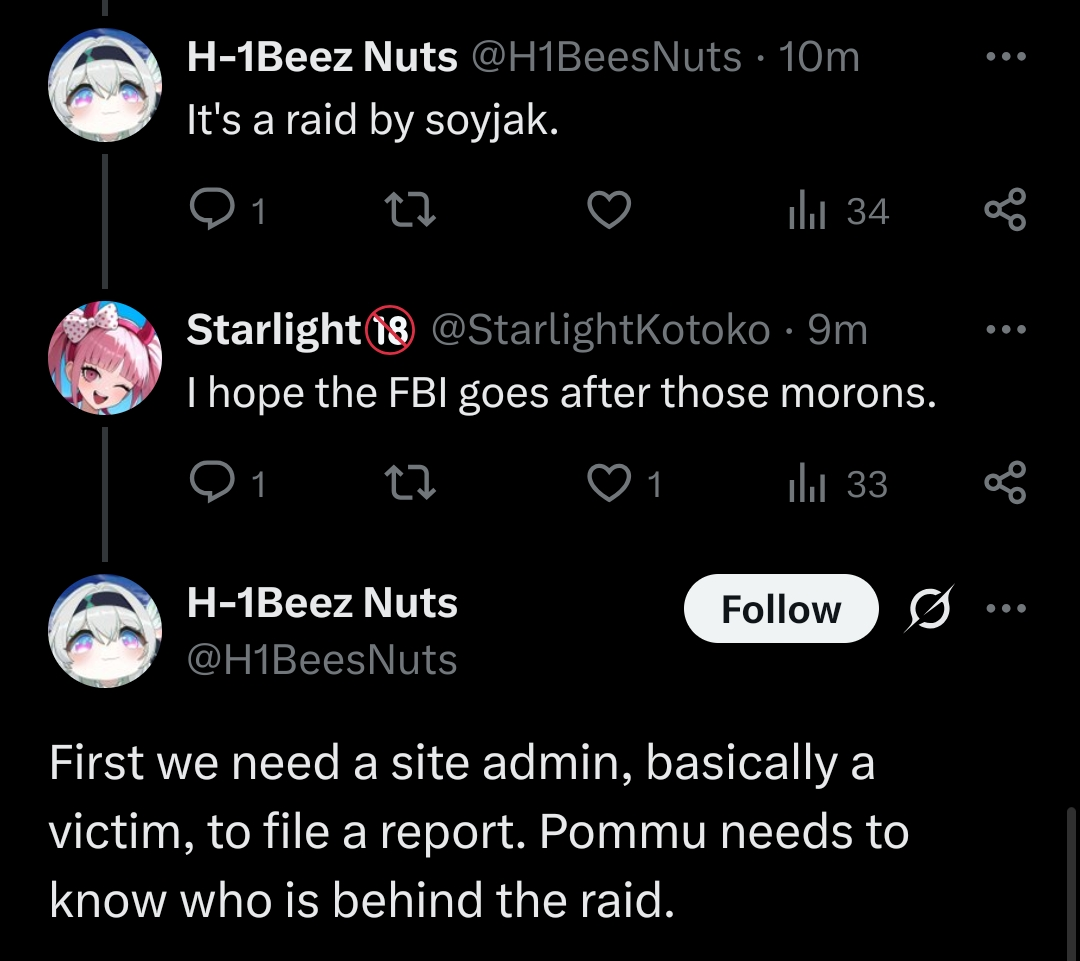
Task: Open more options beside the Follow button
Action: (x=1005, y=608)
